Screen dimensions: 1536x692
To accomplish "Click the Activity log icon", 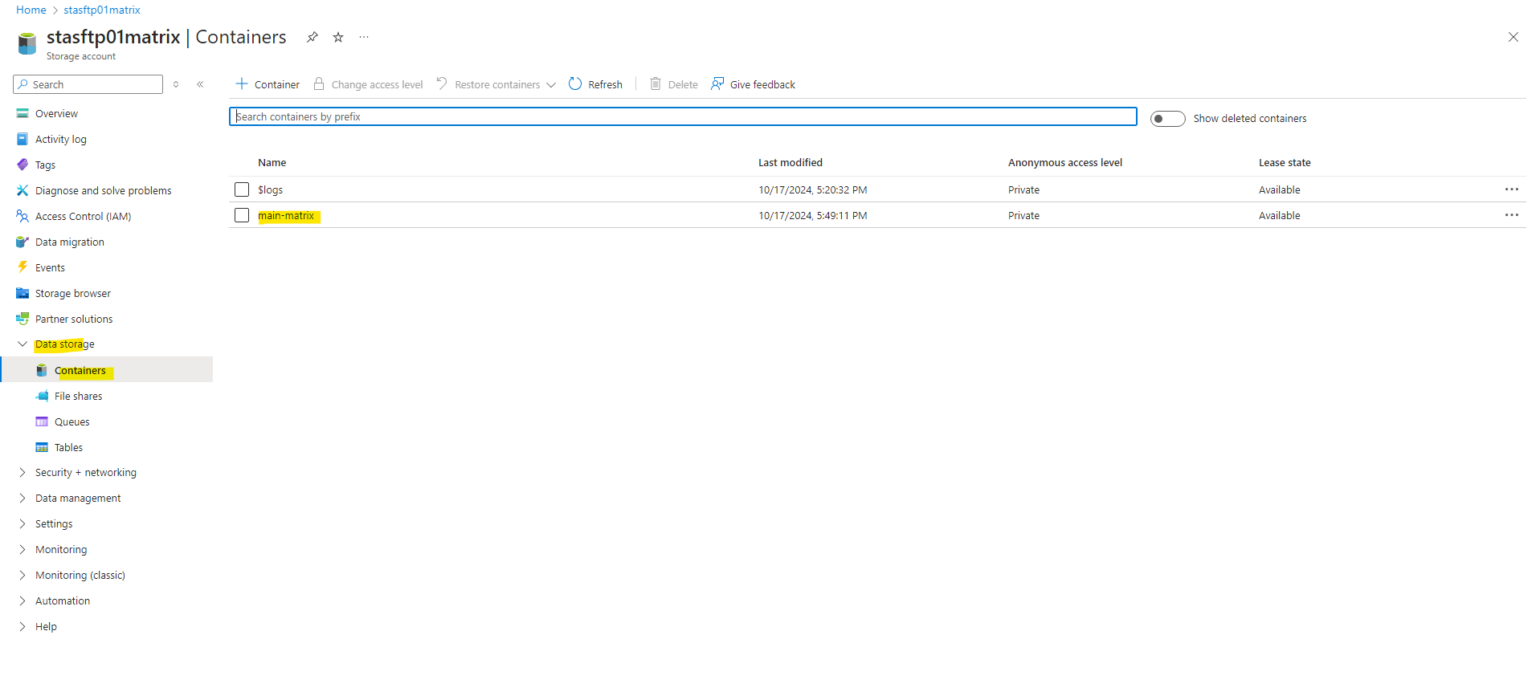I will 22,139.
